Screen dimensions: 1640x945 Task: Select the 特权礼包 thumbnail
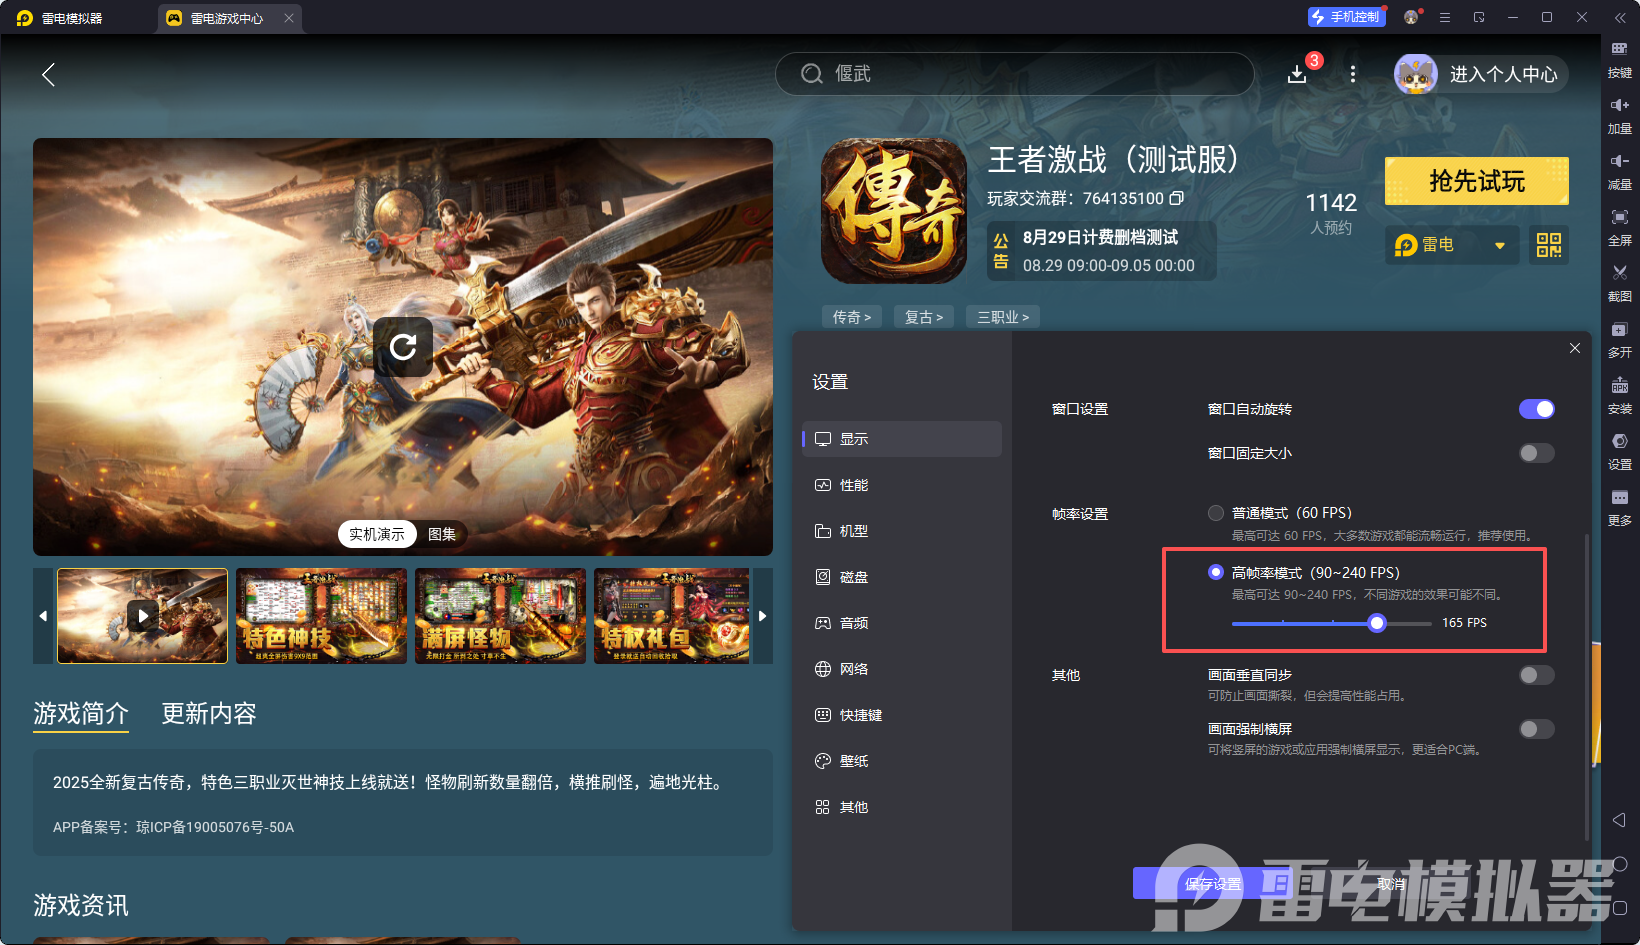point(672,616)
